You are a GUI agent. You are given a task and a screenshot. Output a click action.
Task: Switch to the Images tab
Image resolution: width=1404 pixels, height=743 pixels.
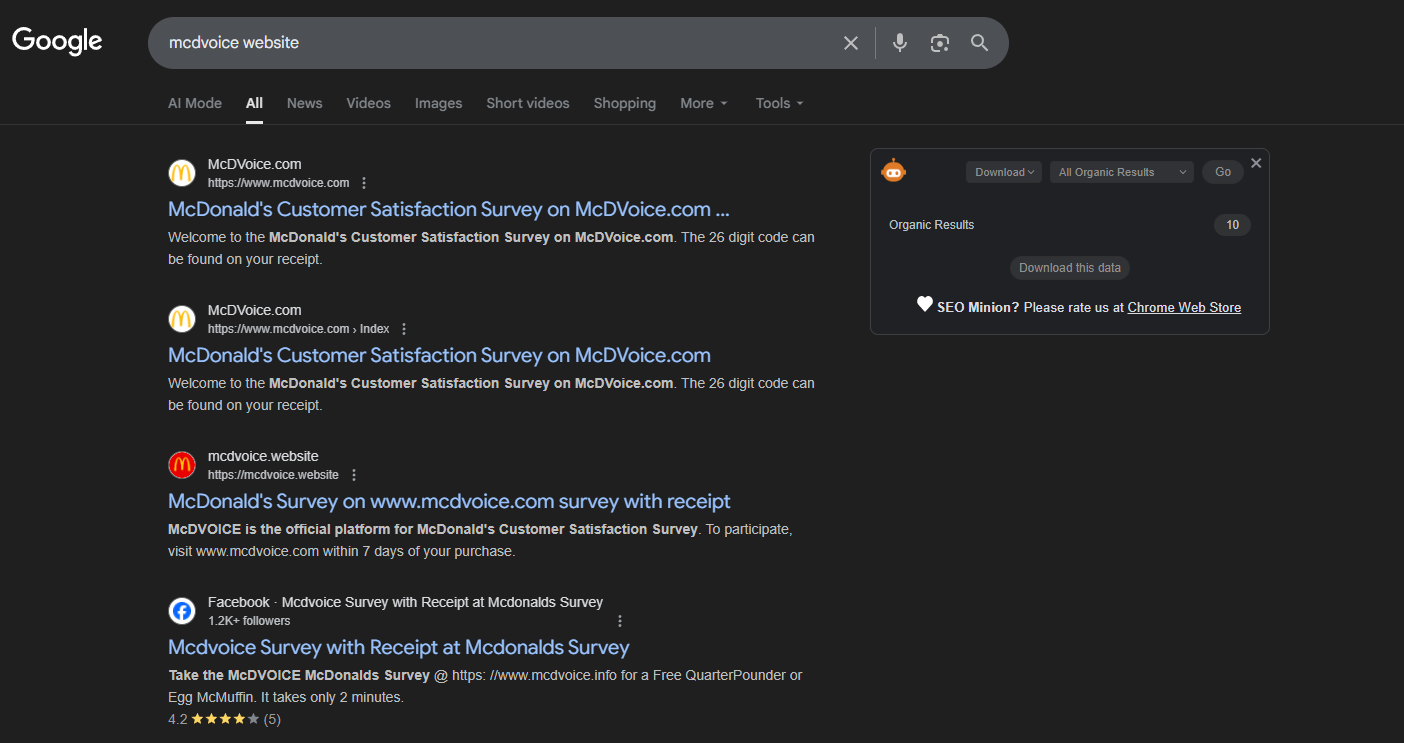point(438,103)
